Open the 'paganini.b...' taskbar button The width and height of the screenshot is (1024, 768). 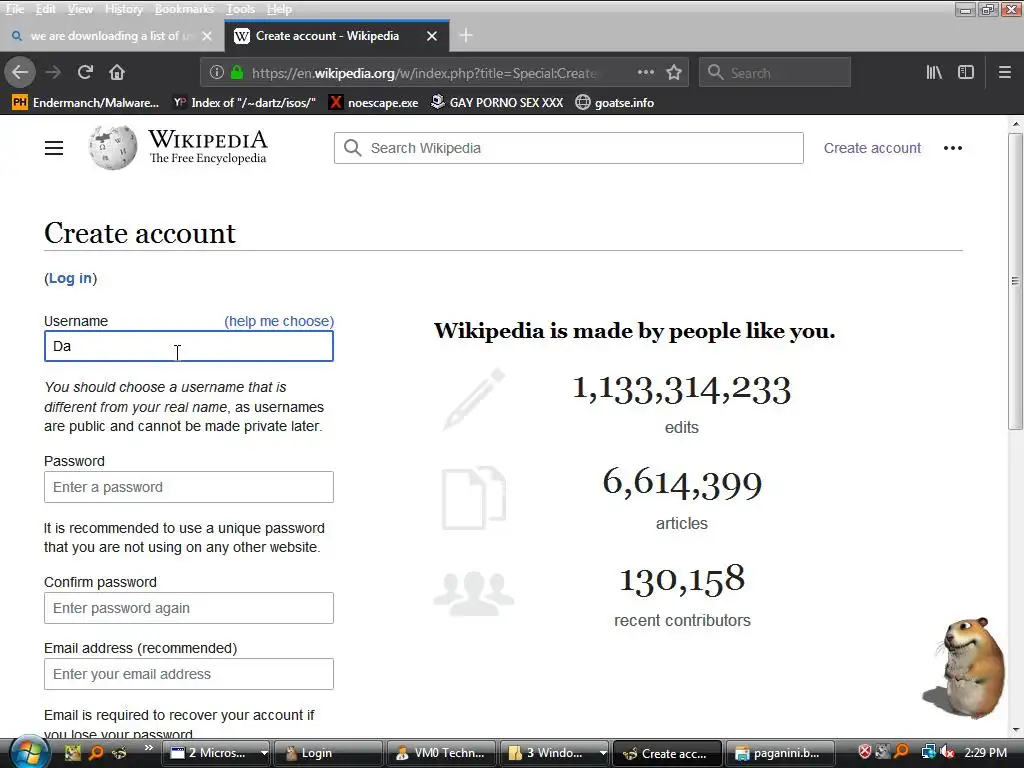tap(780, 753)
